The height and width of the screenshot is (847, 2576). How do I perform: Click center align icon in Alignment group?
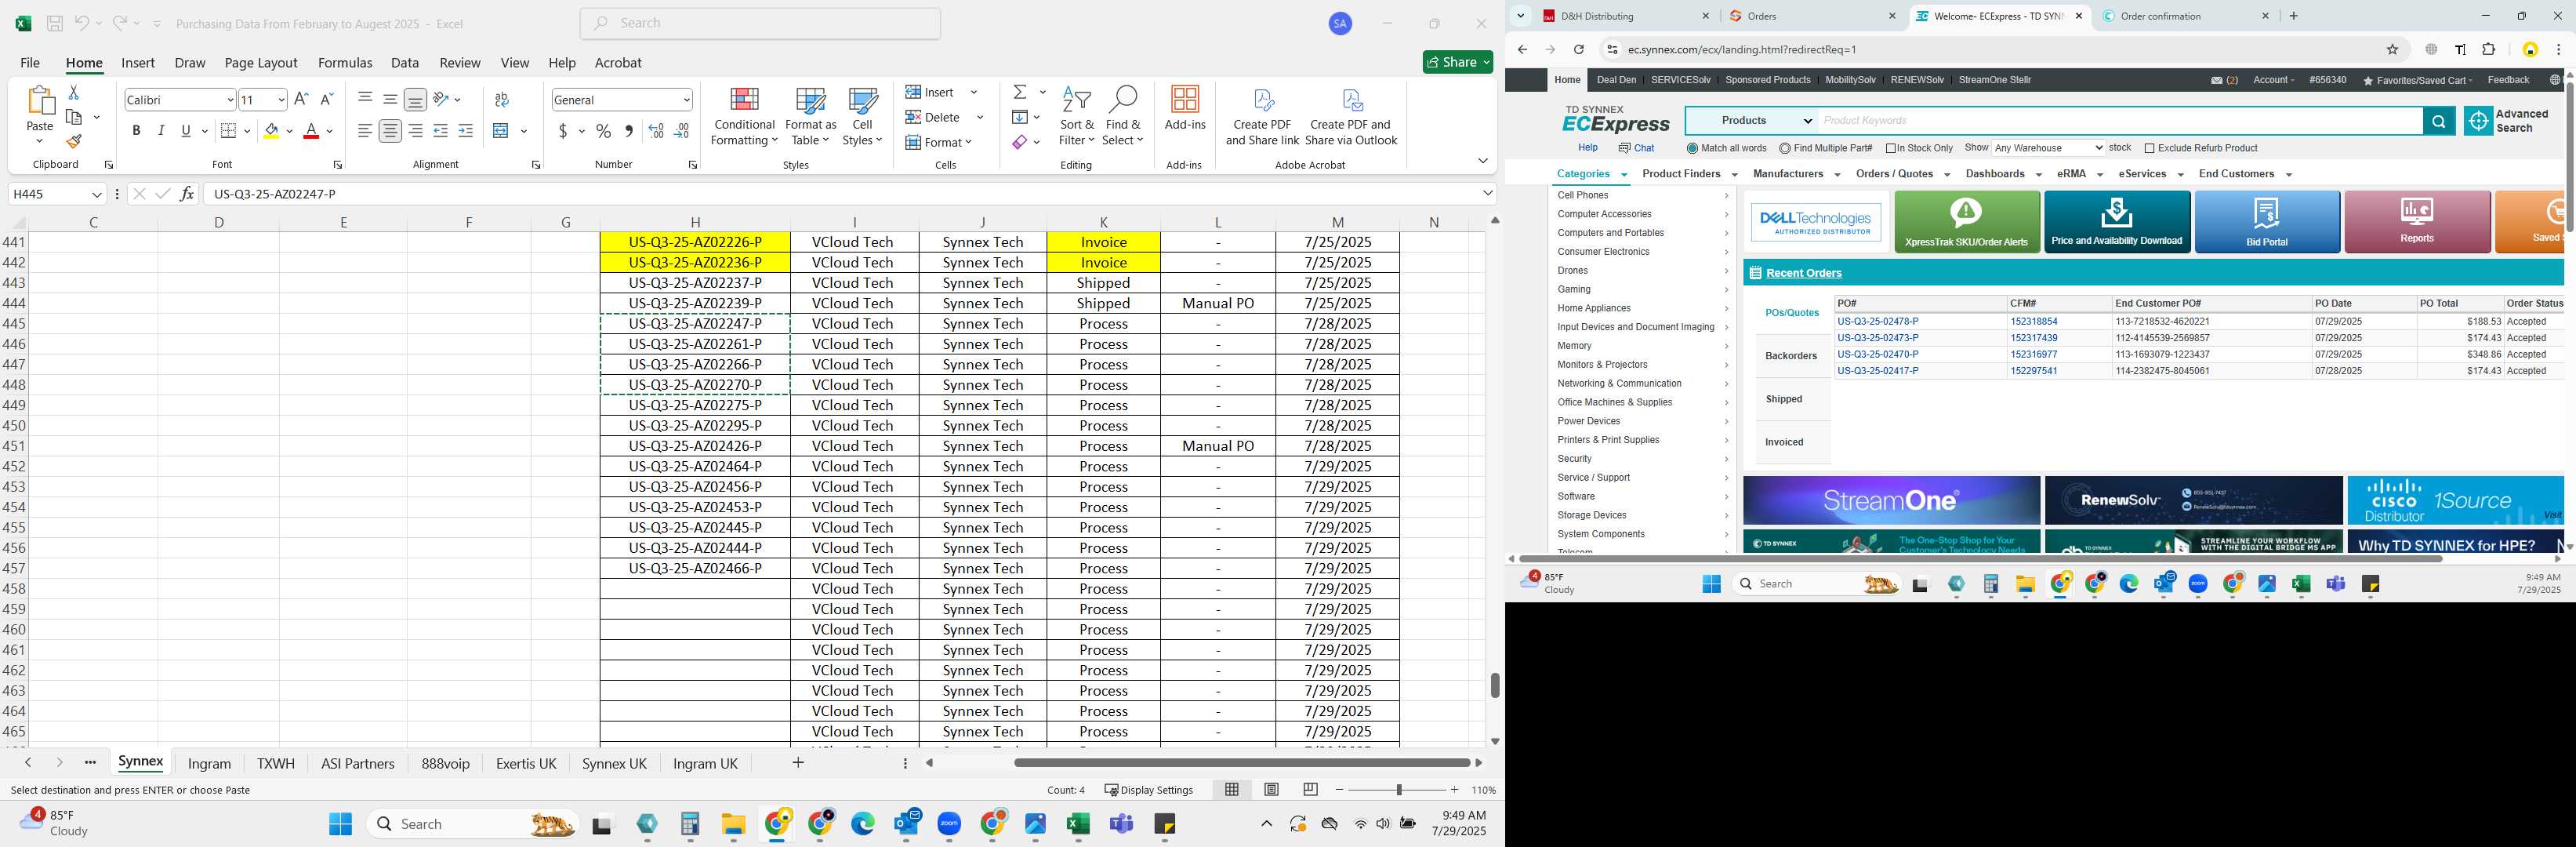(390, 131)
